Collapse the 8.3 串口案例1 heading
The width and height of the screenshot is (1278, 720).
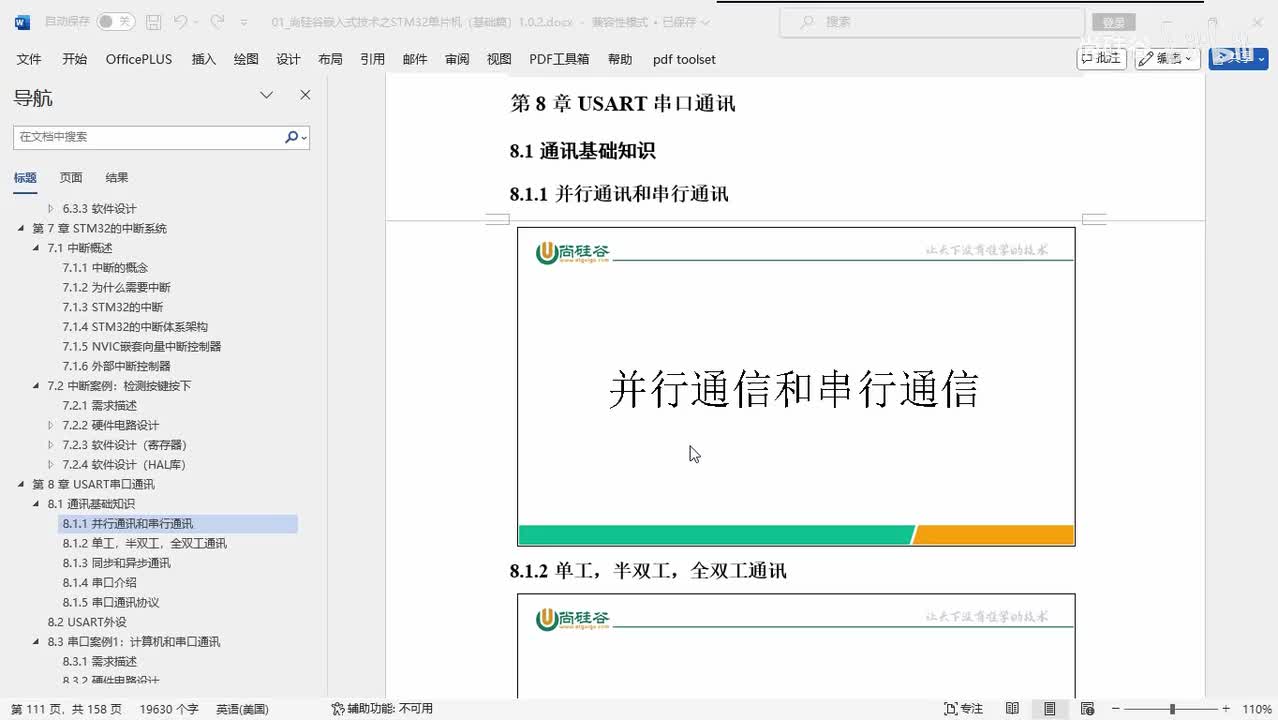37,642
